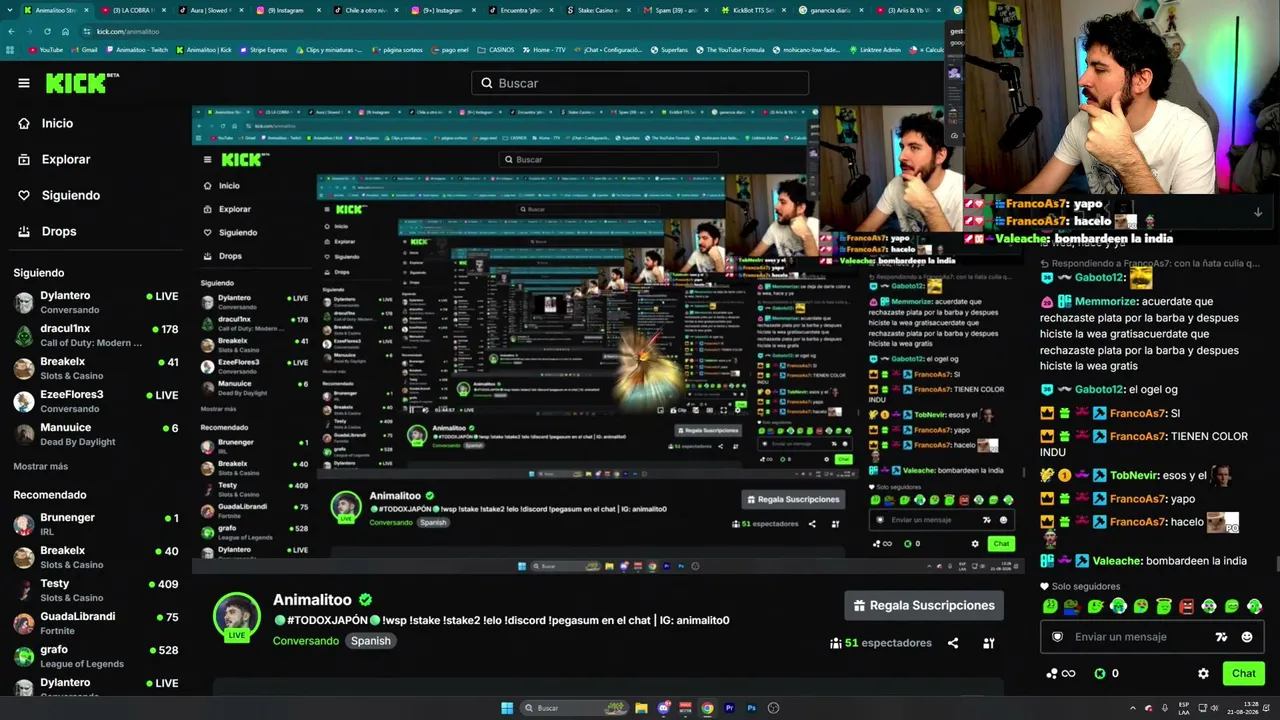Image resolution: width=1280 pixels, height=720 pixels.
Task: Pick the red angry emote in chat
Action: 1187,606
